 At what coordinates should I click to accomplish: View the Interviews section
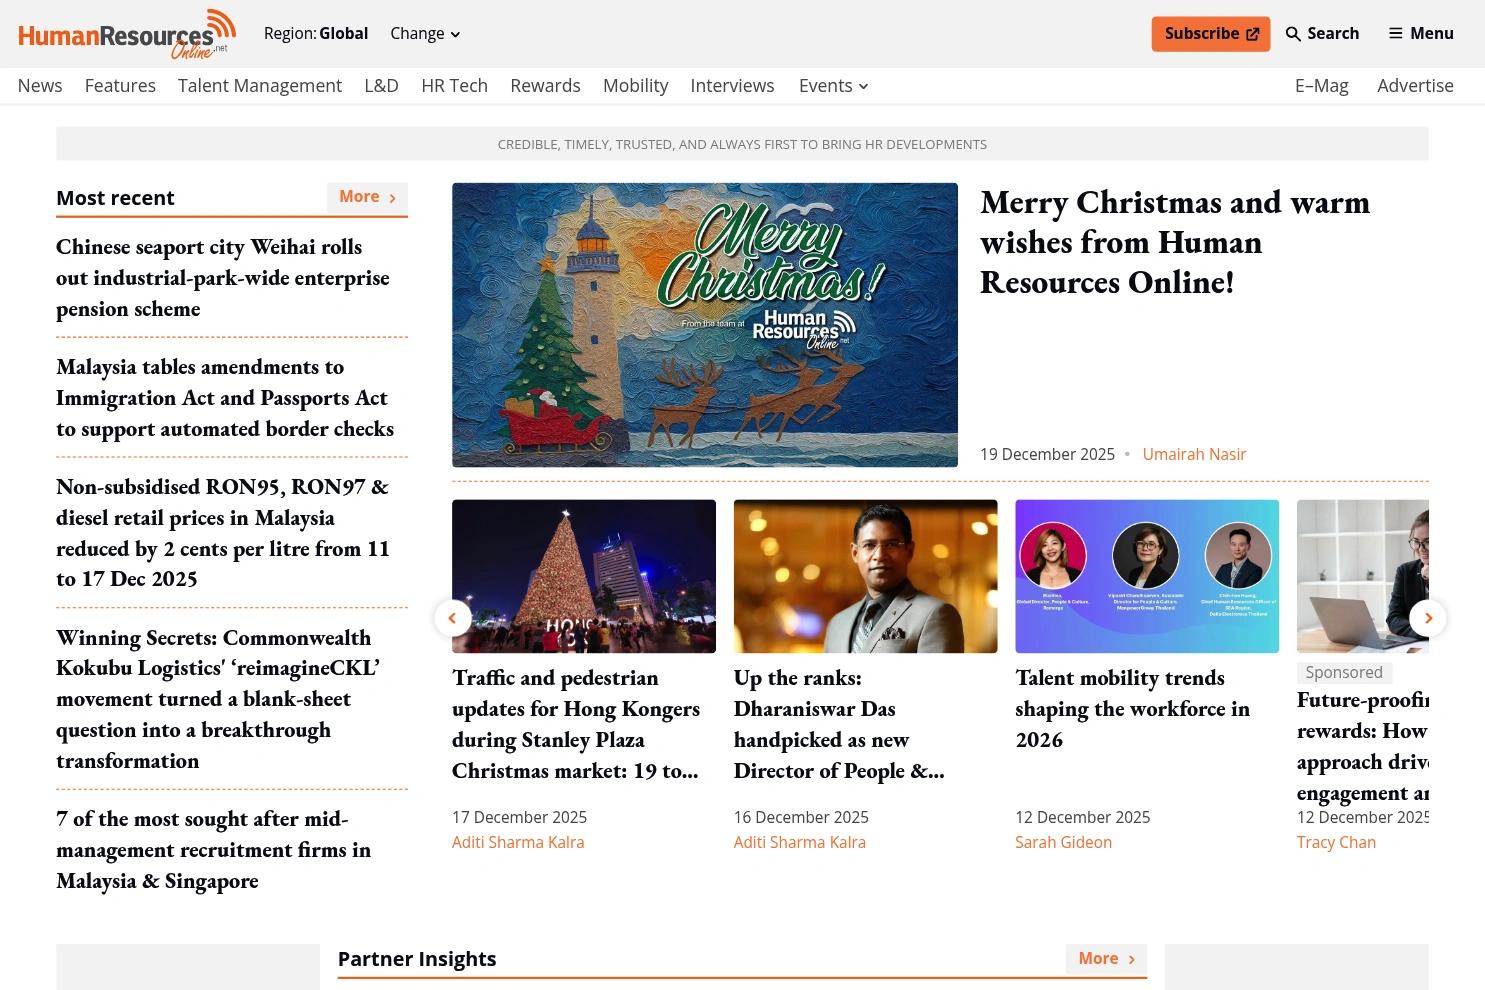click(732, 86)
